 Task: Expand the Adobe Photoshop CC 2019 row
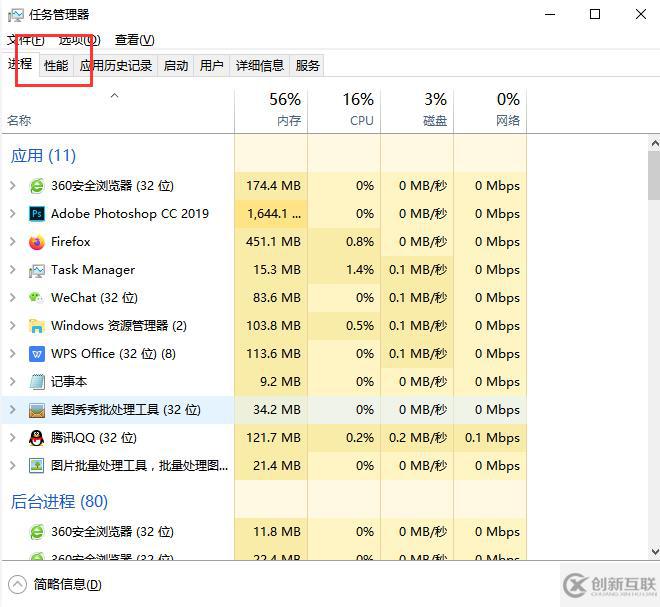(x=13, y=214)
